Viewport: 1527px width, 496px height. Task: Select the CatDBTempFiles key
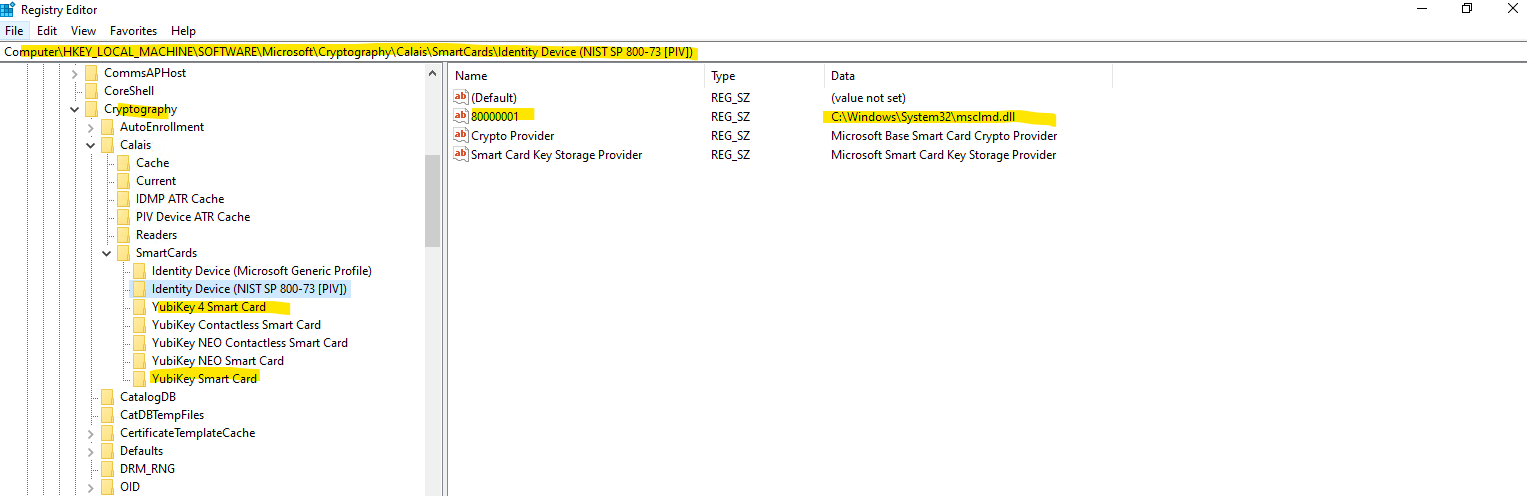162,415
